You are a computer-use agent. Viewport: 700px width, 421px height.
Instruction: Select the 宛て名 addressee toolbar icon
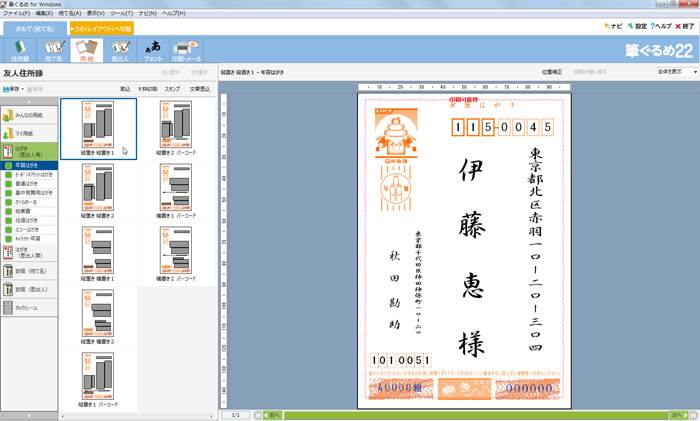tap(52, 49)
